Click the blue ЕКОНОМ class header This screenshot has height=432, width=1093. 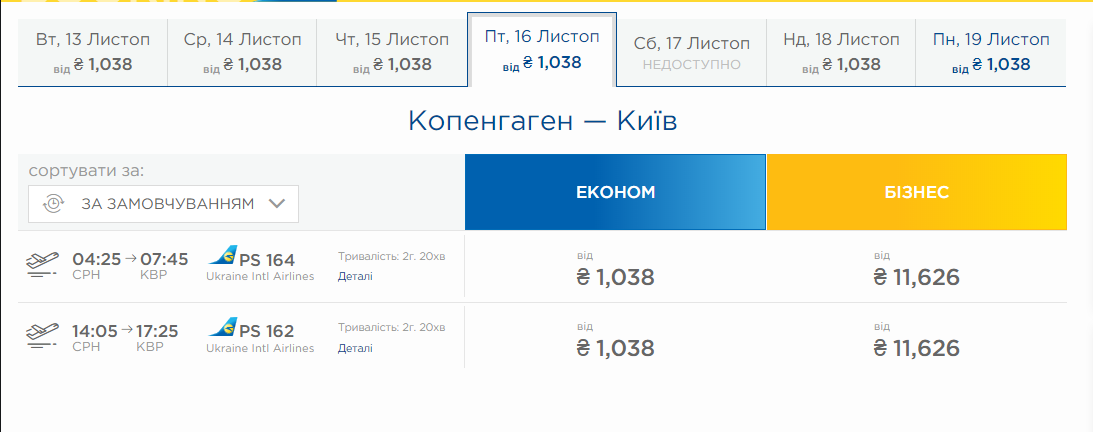[615, 192]
